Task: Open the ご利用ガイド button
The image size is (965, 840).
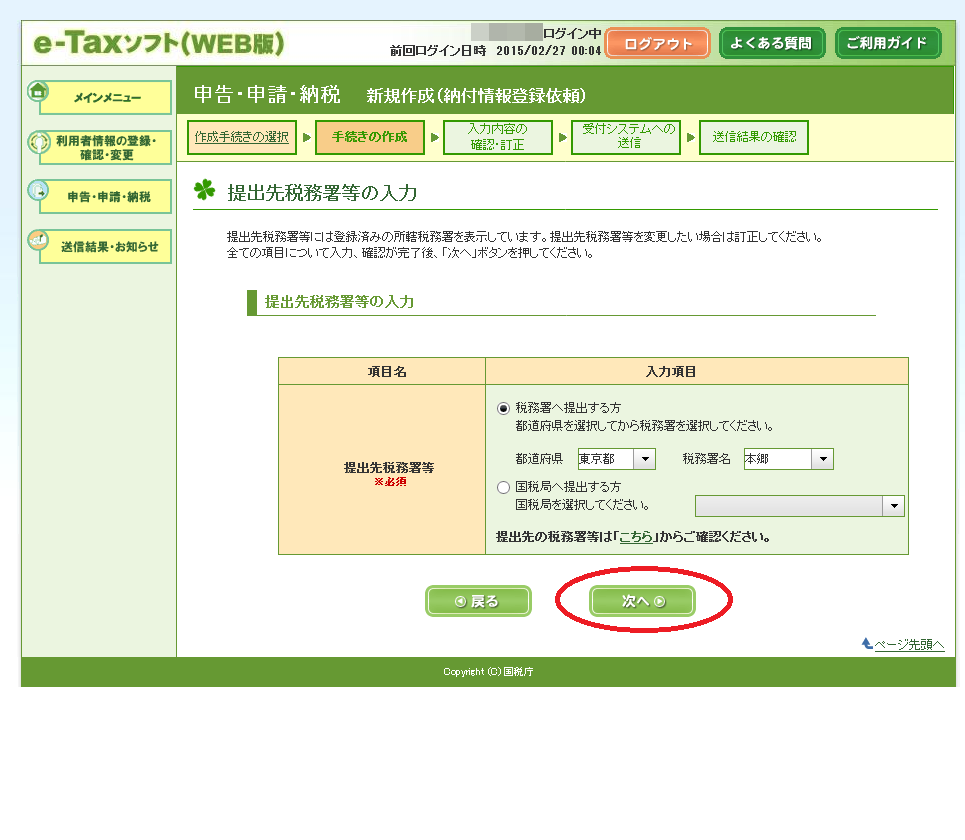Action: [887, 43]
